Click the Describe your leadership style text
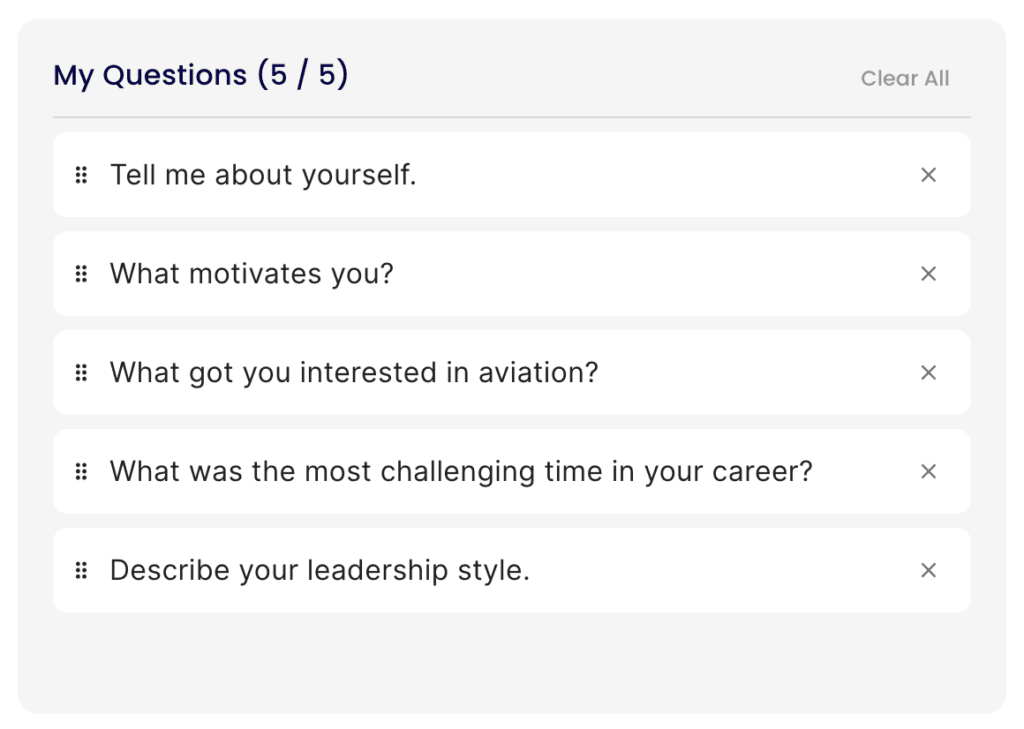Screen dimensions: 1024x729 point(319,570)
